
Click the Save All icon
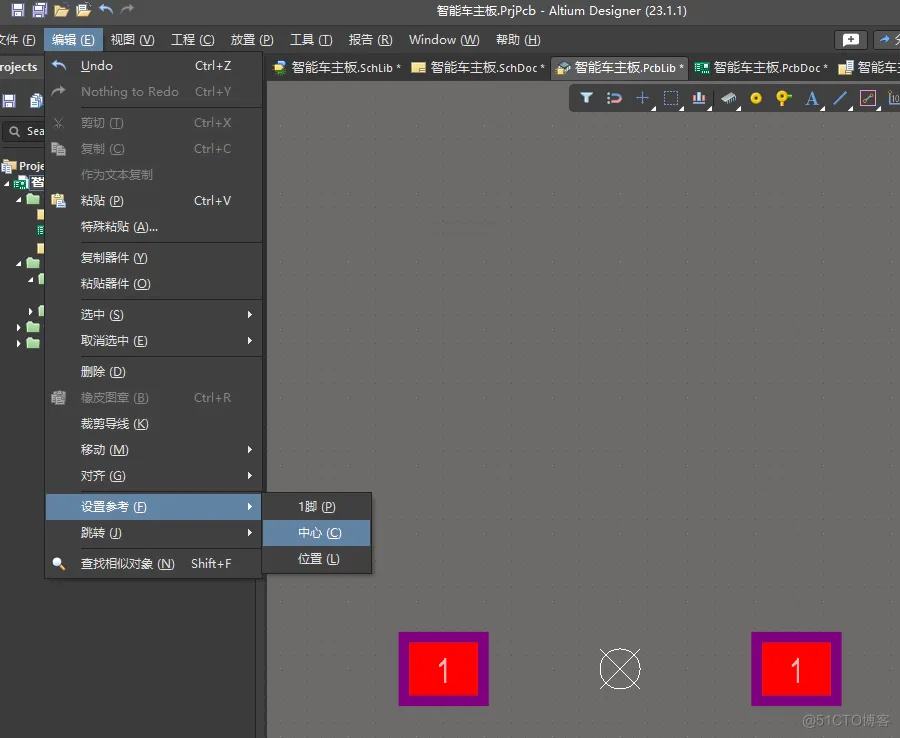point(39,10)
